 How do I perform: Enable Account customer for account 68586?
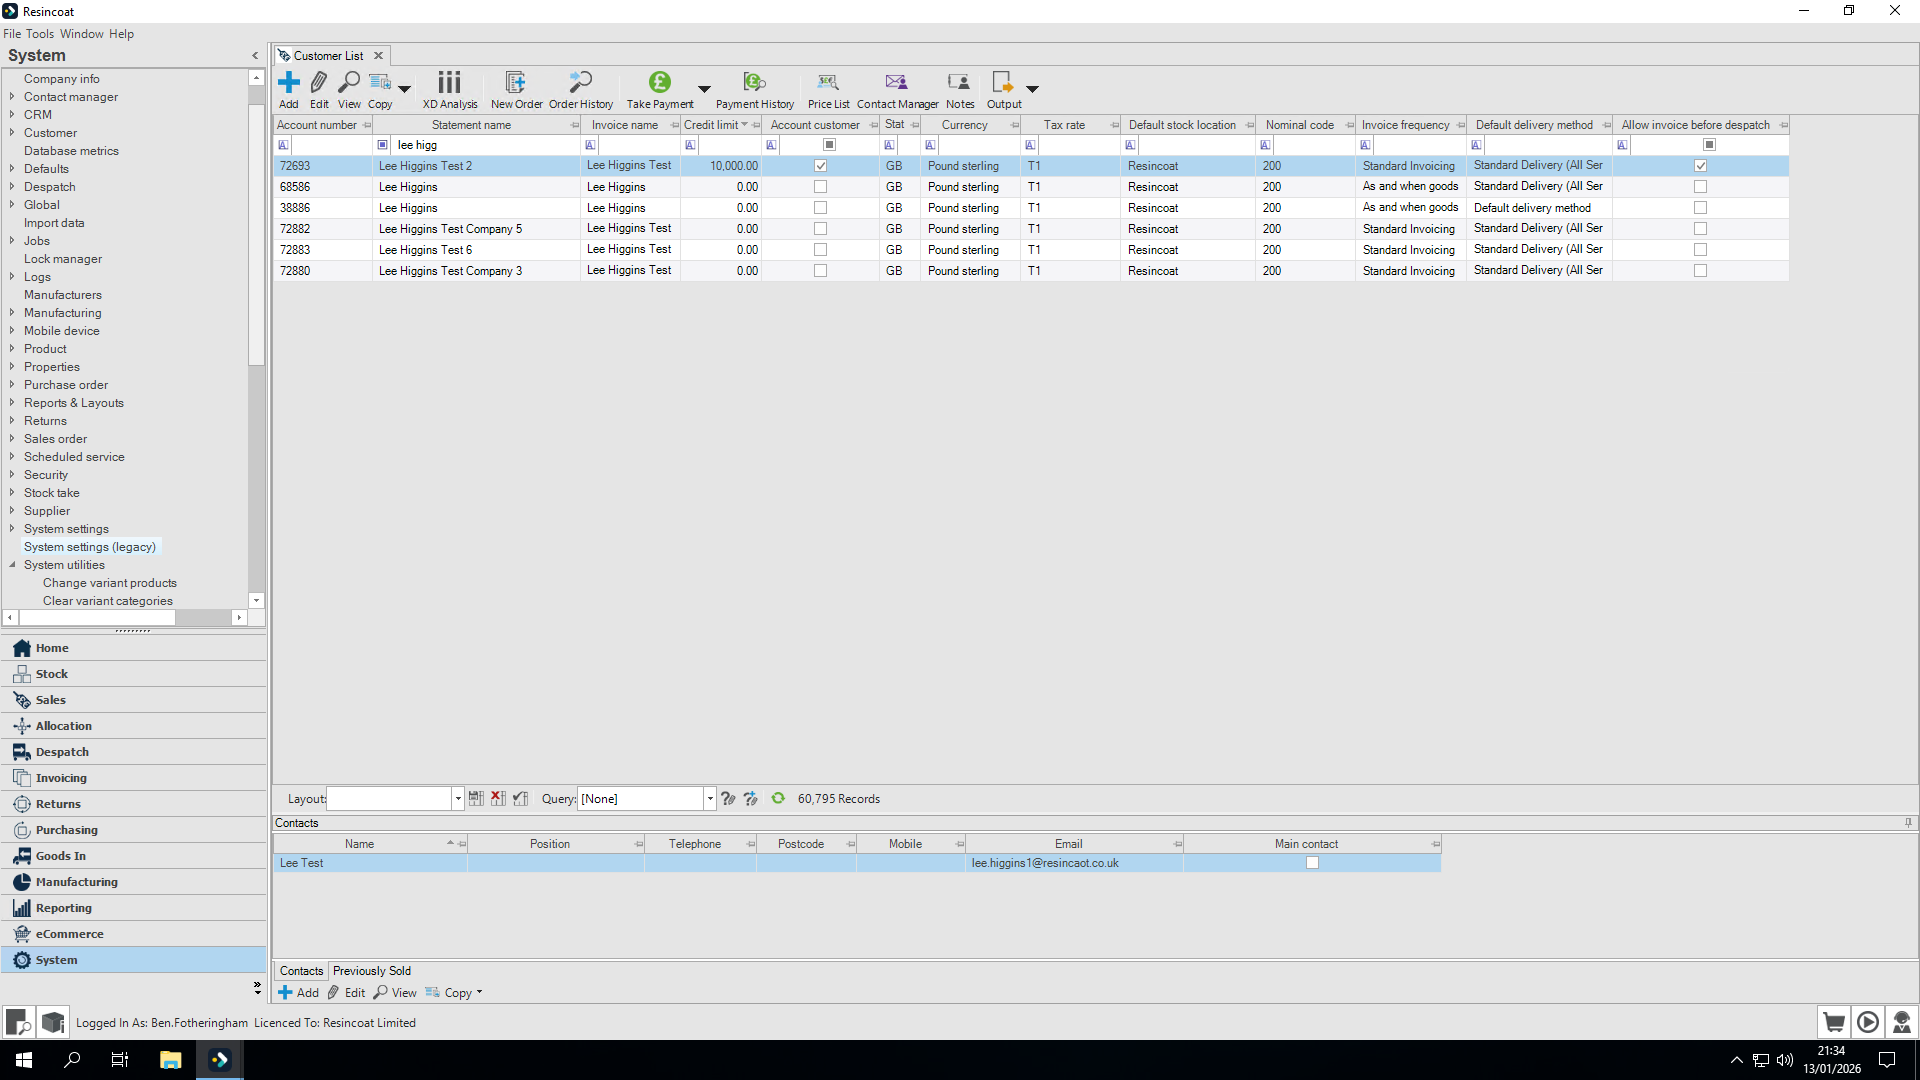820,186
